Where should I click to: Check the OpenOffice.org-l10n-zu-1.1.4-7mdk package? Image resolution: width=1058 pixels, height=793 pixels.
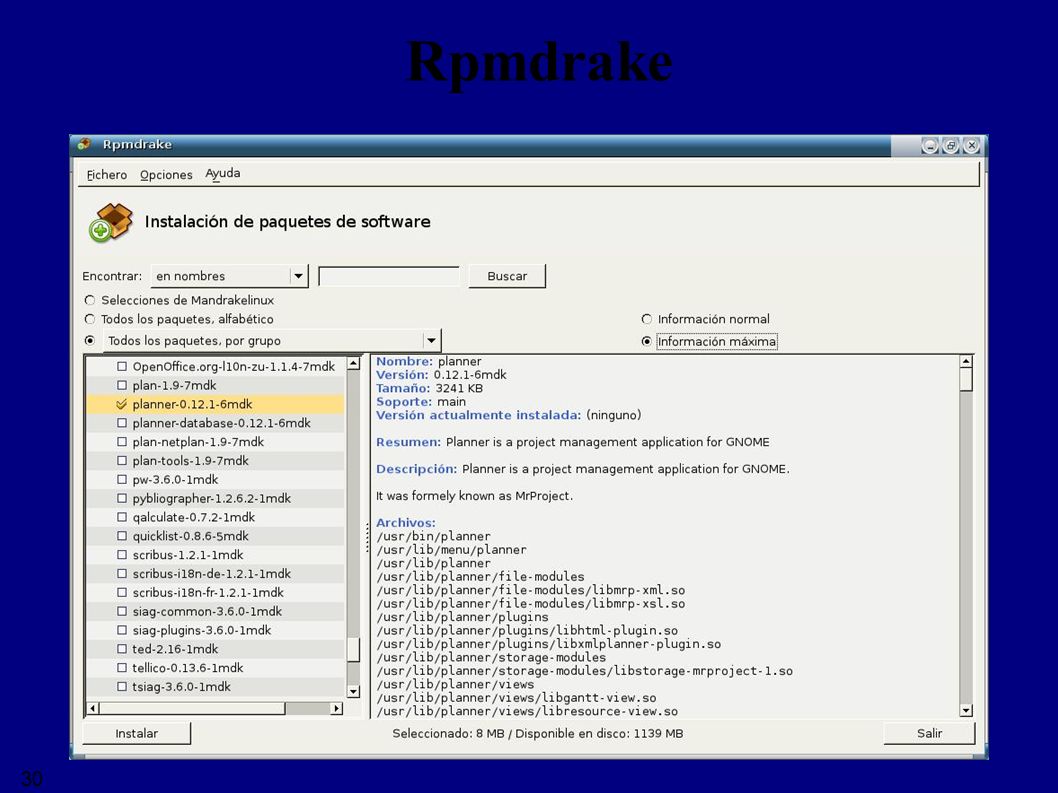point(121,366)
